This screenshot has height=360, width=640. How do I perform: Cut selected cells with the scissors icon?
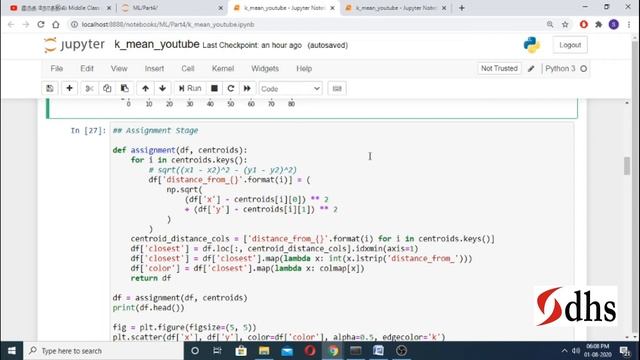(x=89, y=89)
